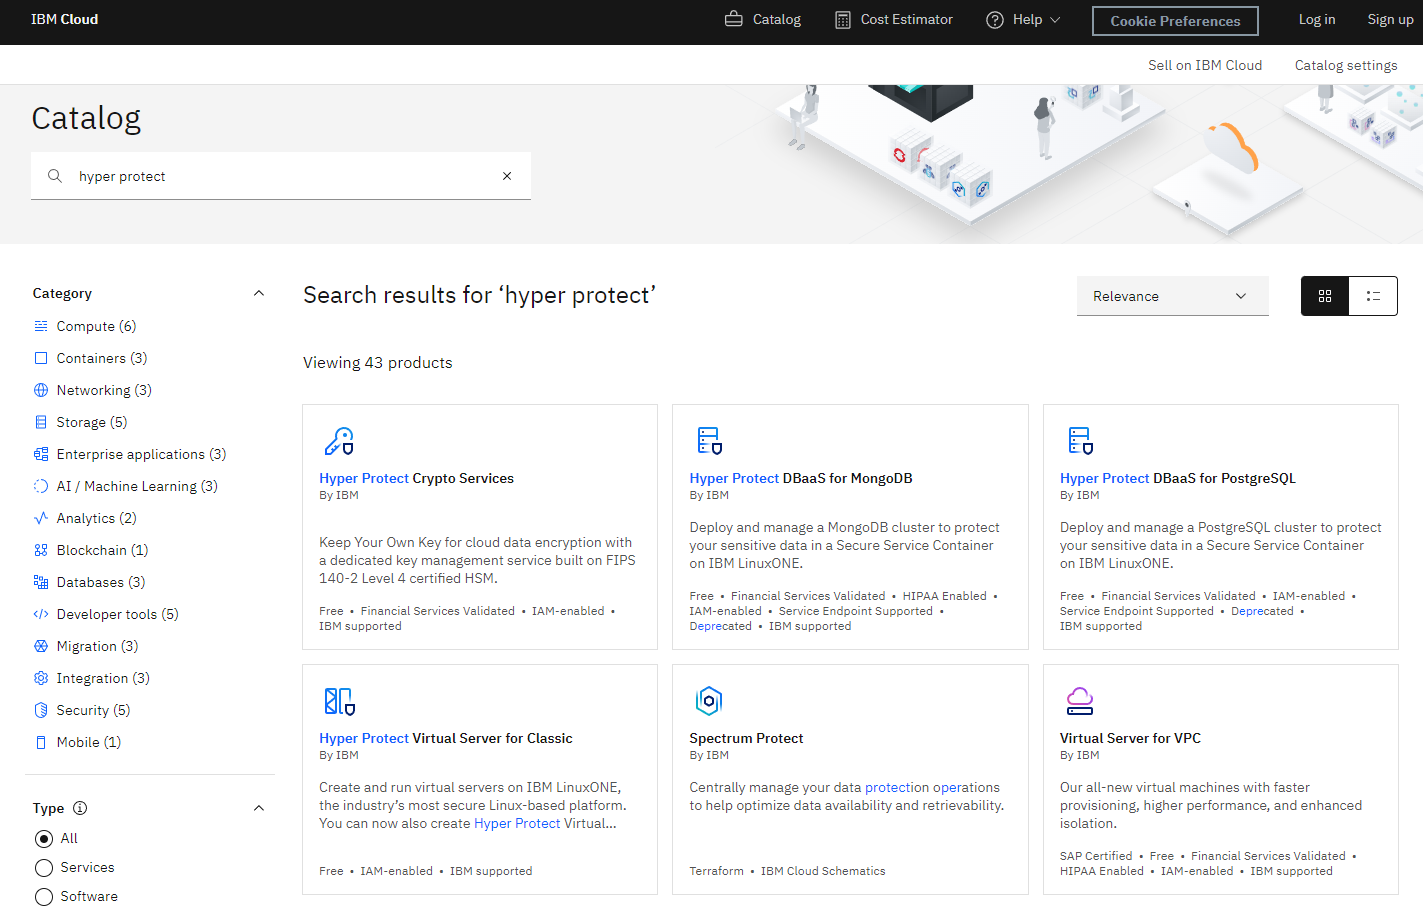Click the Databases category icon
Image resolution: width=1423 pixels, height=906 pixels.
(x=41, y=582)
